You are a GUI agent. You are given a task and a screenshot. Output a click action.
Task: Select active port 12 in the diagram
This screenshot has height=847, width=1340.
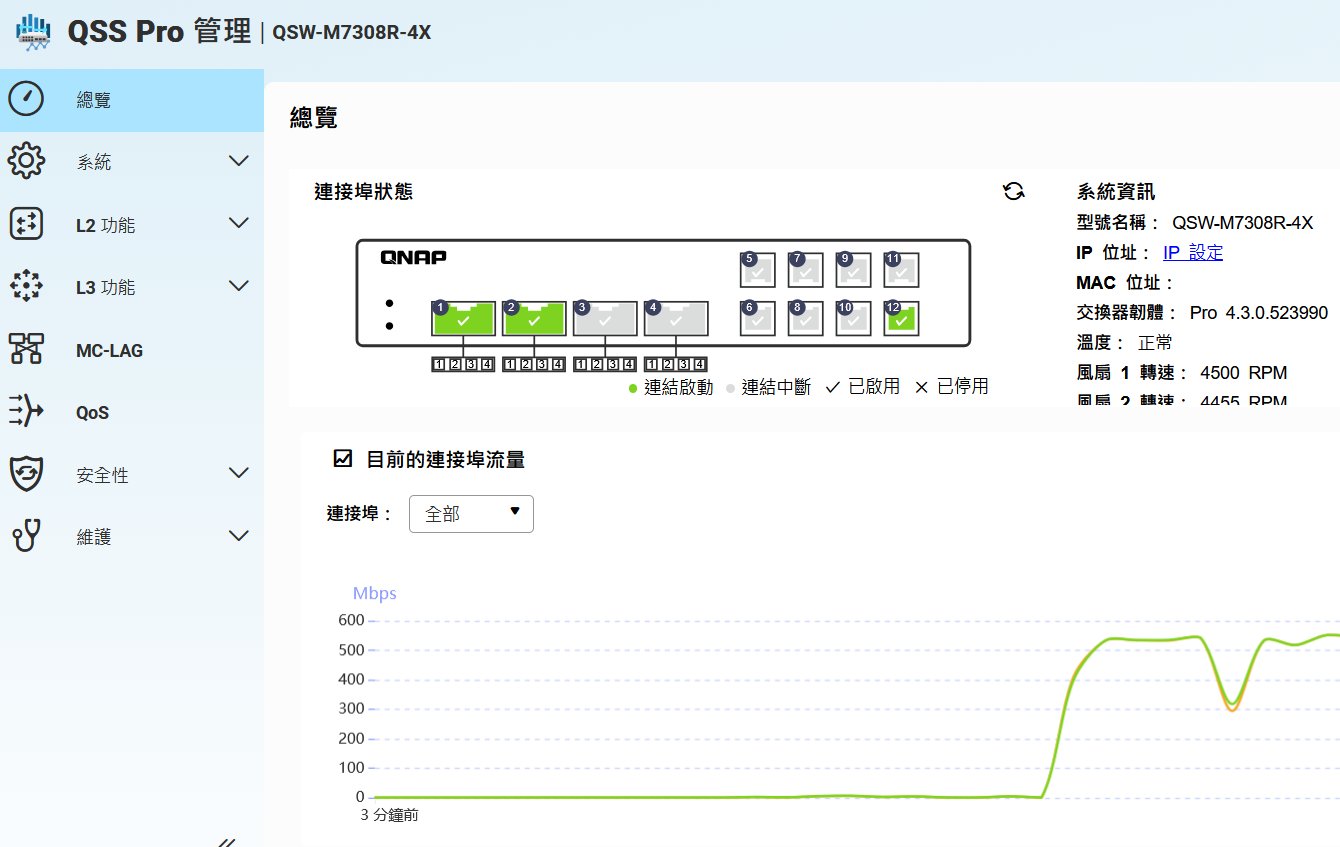tap(902, 319)
